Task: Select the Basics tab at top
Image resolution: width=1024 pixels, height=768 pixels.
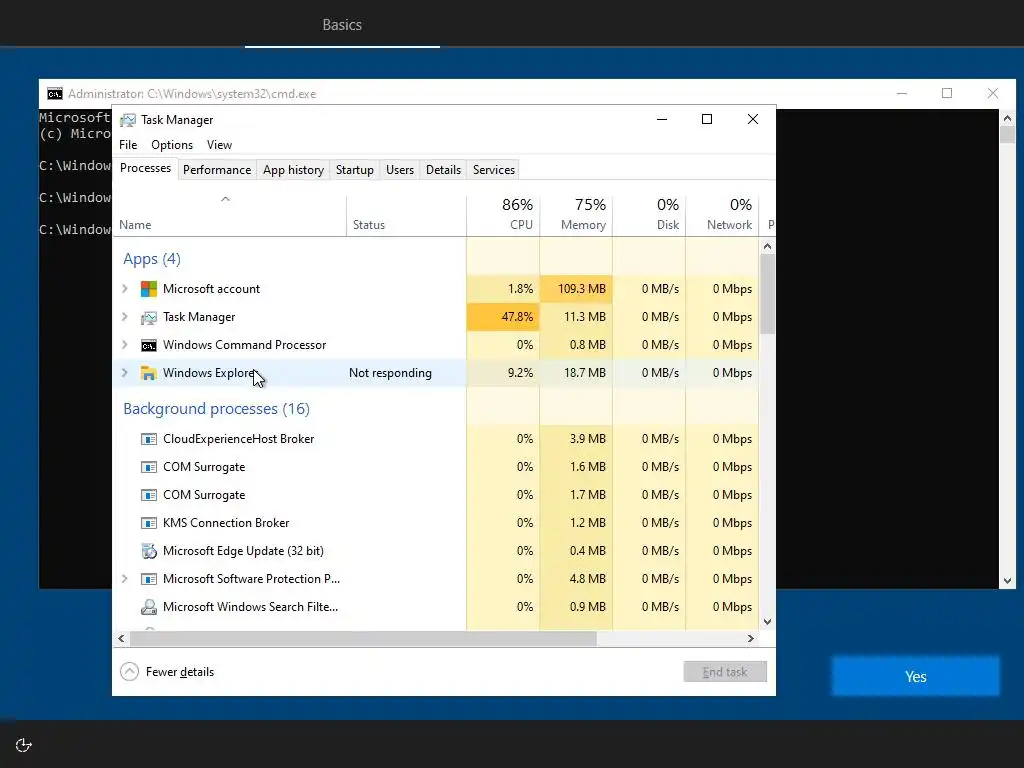Action: 342,25
